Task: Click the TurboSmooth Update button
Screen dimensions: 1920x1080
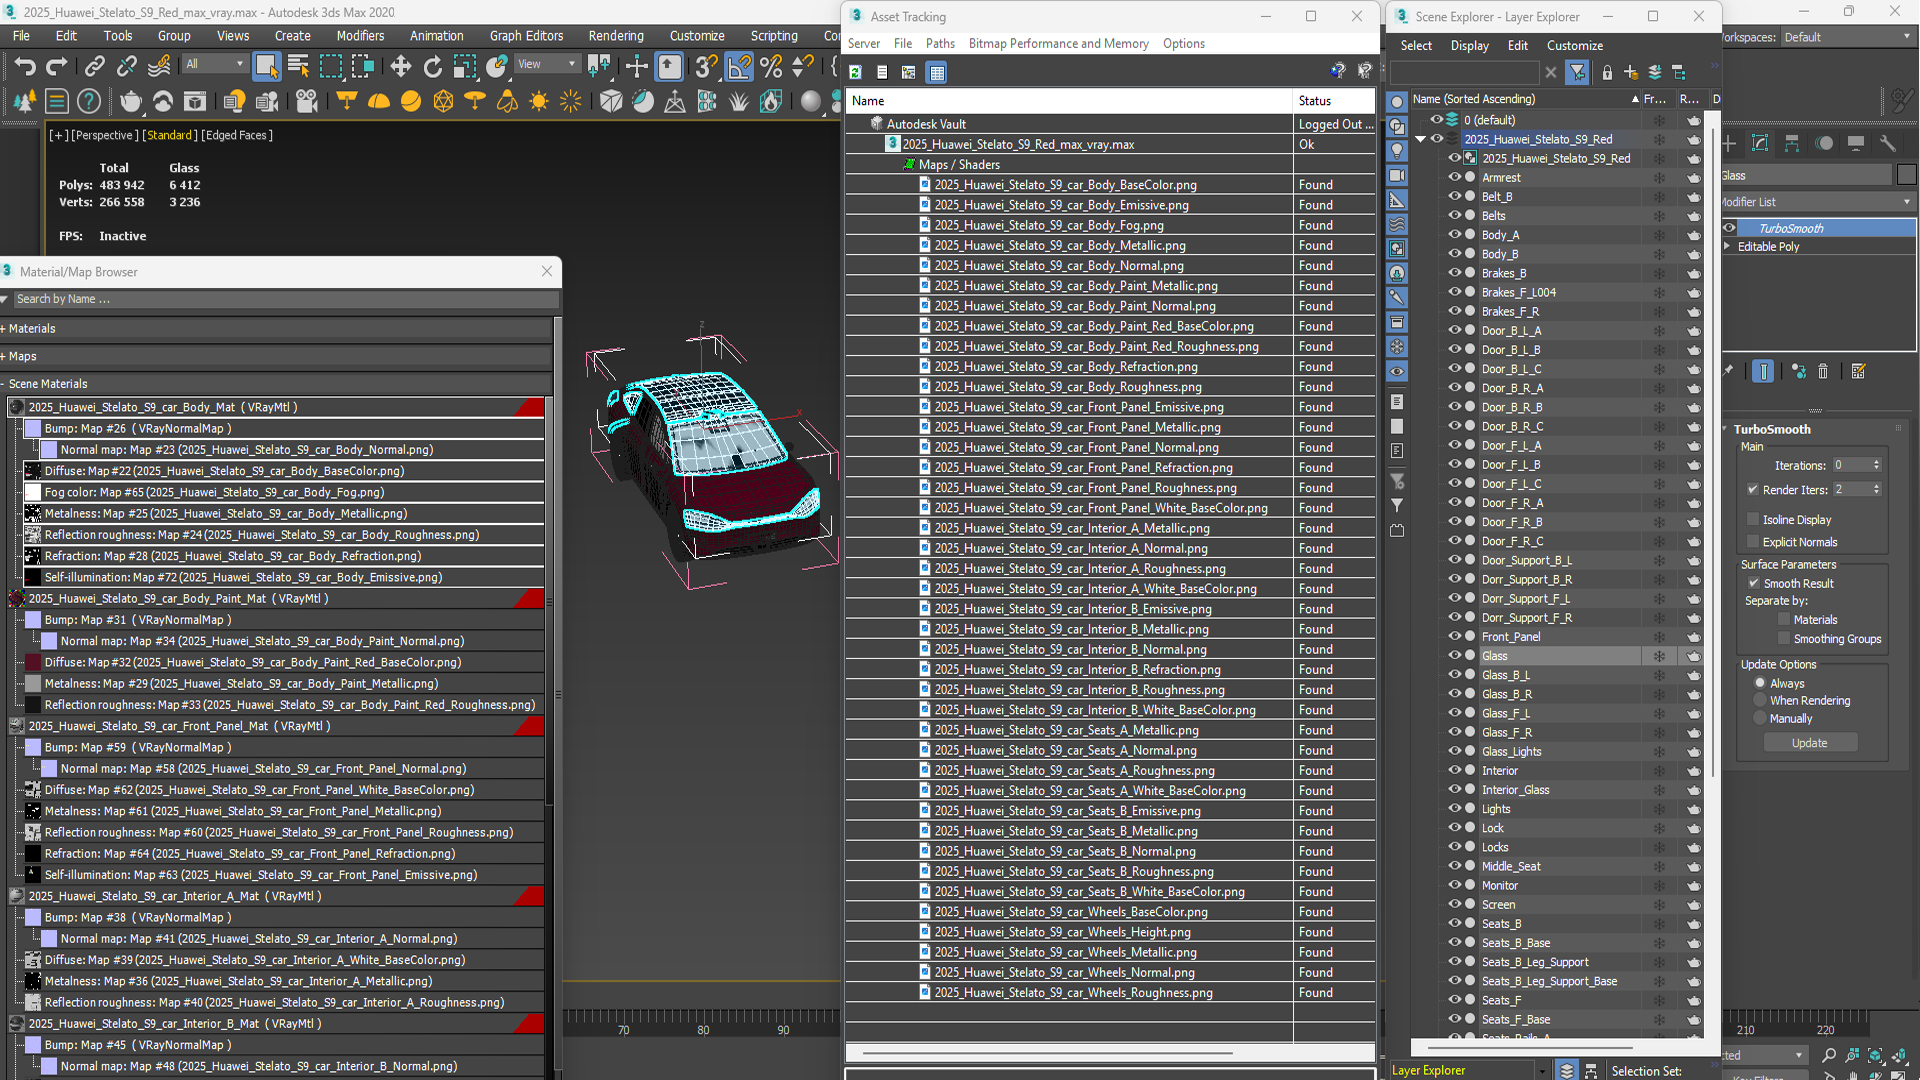Action: [1809, 743]
